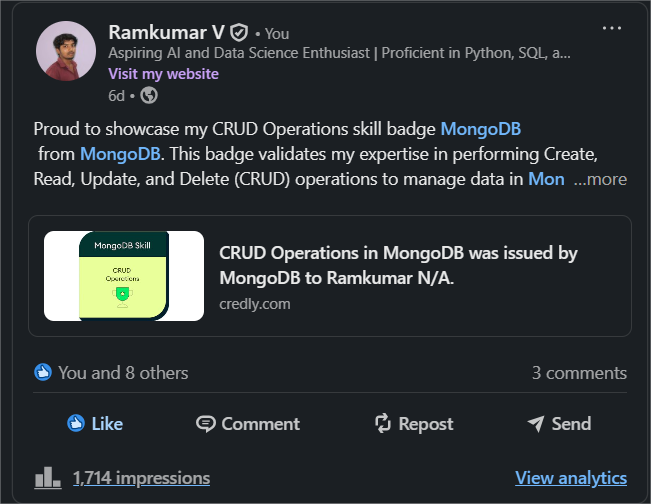The width and height of the screenshot is (651, 504).
Task: Show reactions list You and 8 others
Action: [x=123, y=373]
